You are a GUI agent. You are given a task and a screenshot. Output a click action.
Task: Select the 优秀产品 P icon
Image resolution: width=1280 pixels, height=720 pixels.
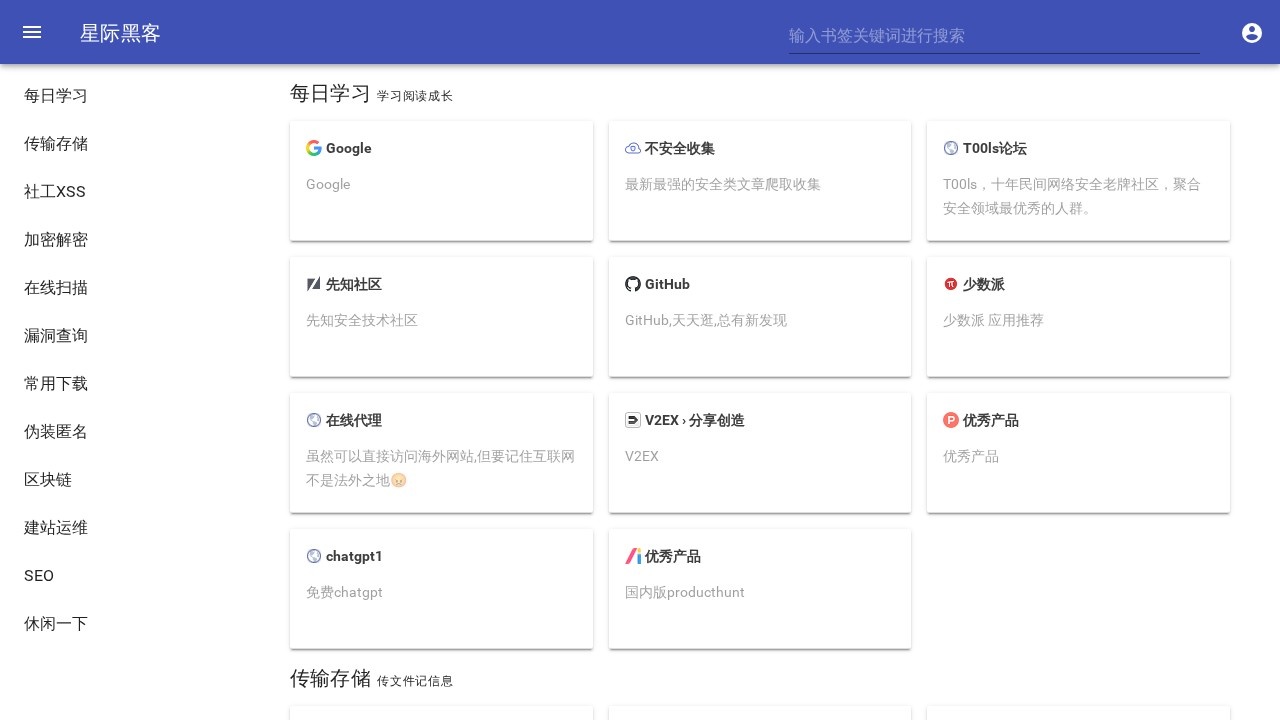951,420
